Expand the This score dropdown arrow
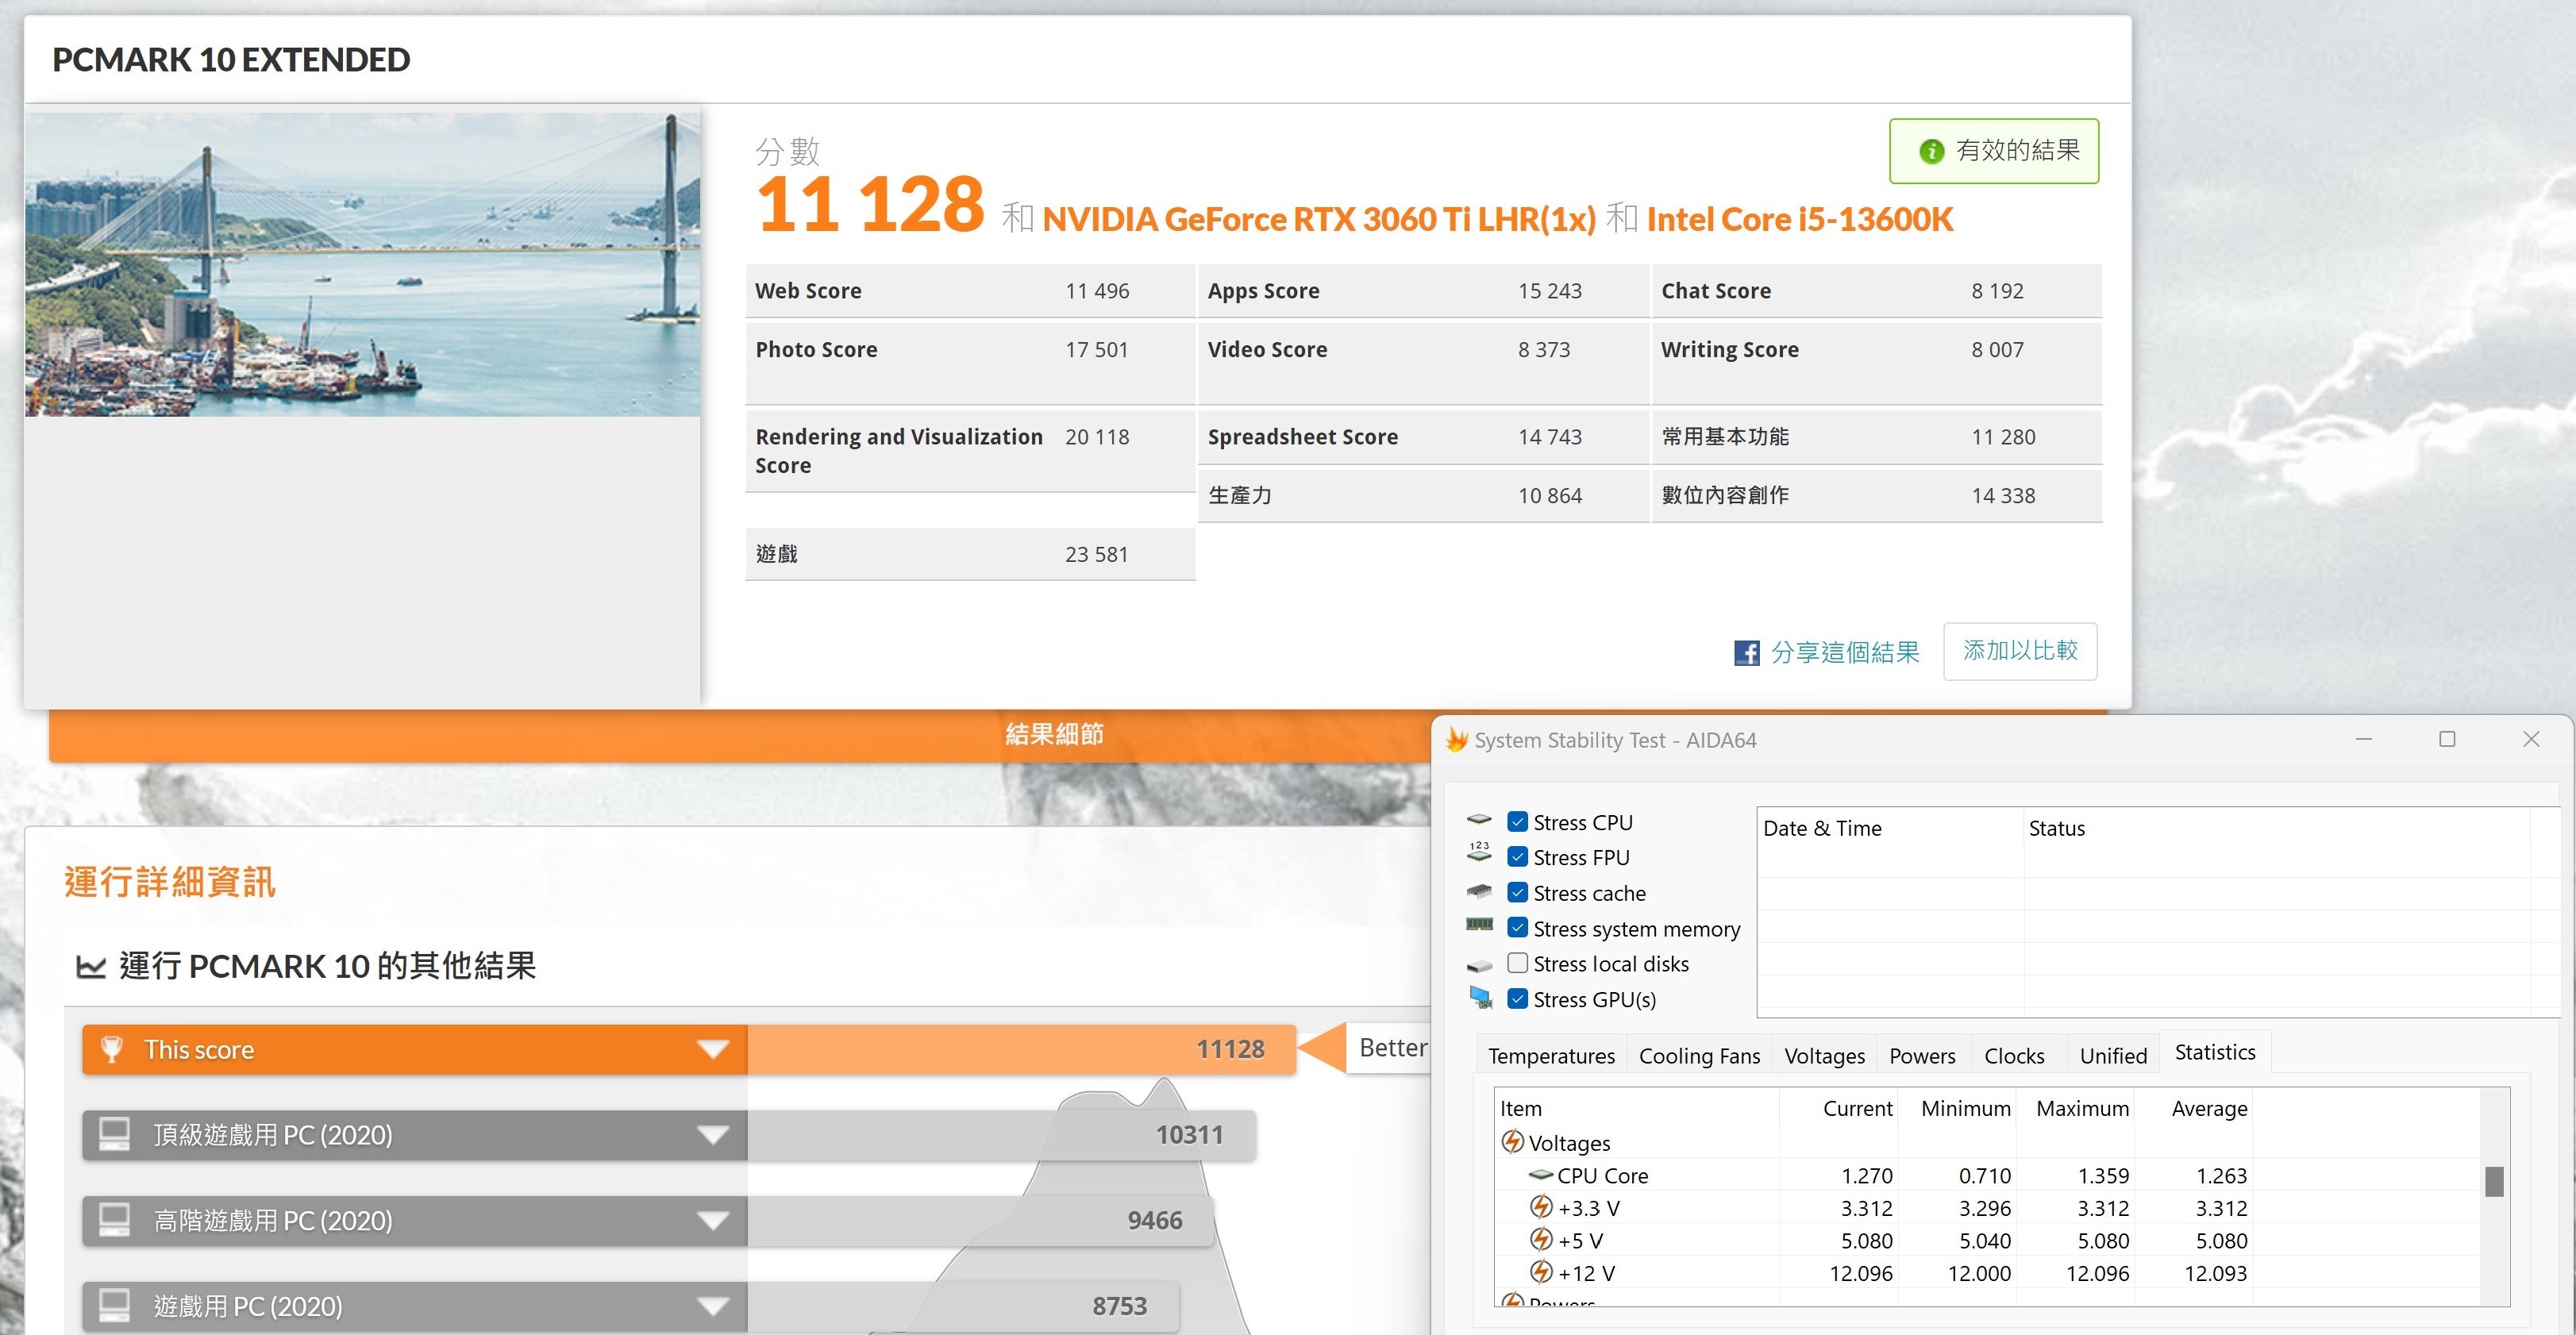 pos(712,1049)
